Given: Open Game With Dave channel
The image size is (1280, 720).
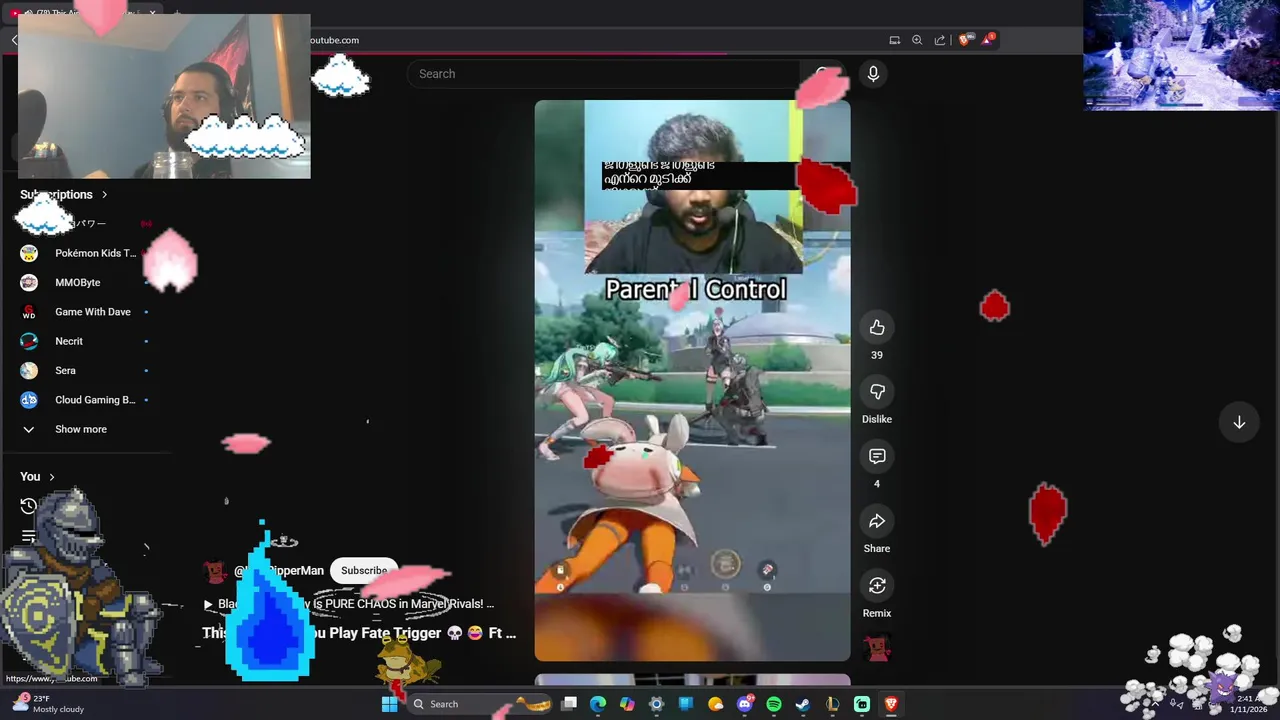Looking at the screenshot, I should coord(85,312).
